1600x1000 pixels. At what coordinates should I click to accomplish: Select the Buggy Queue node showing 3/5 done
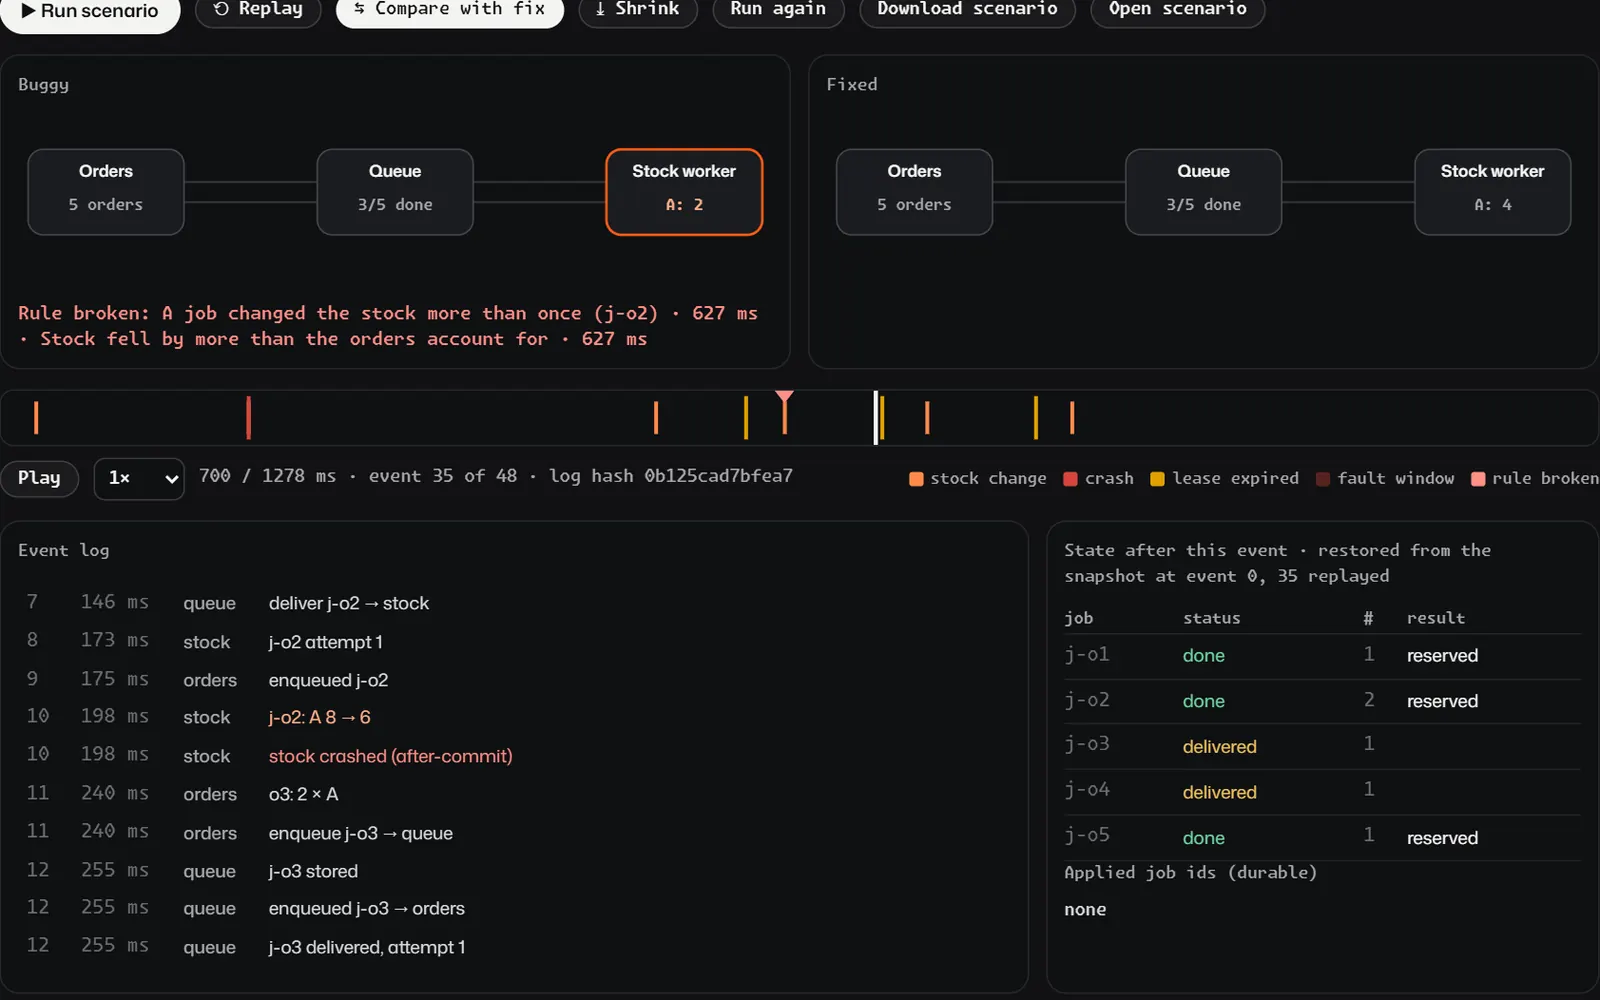395,192
